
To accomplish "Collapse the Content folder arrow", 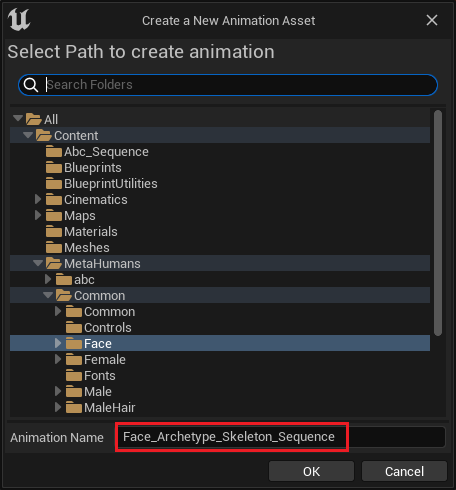I will pyautogui.click(x=28, y=135).
